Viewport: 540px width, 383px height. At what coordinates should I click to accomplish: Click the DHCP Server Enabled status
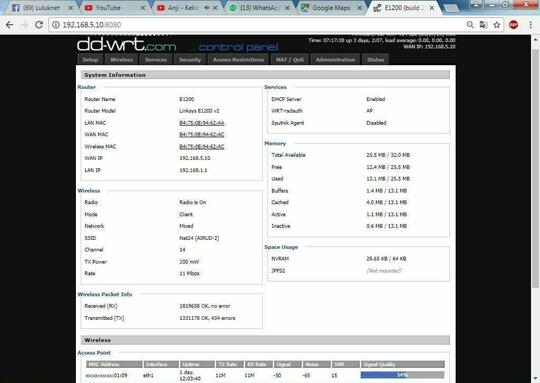tap(375, 99)
